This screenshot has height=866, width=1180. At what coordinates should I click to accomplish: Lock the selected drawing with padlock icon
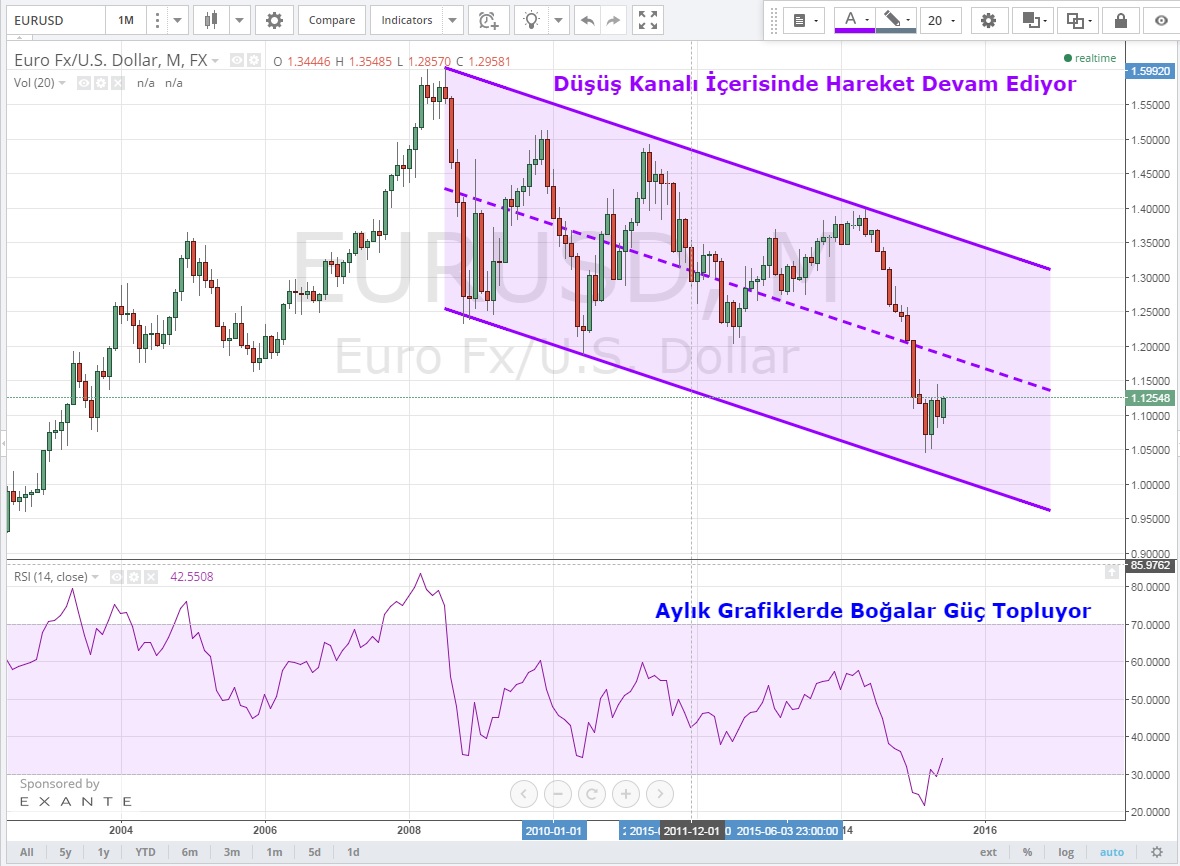pyautogui.click(x=1121, y=20)
